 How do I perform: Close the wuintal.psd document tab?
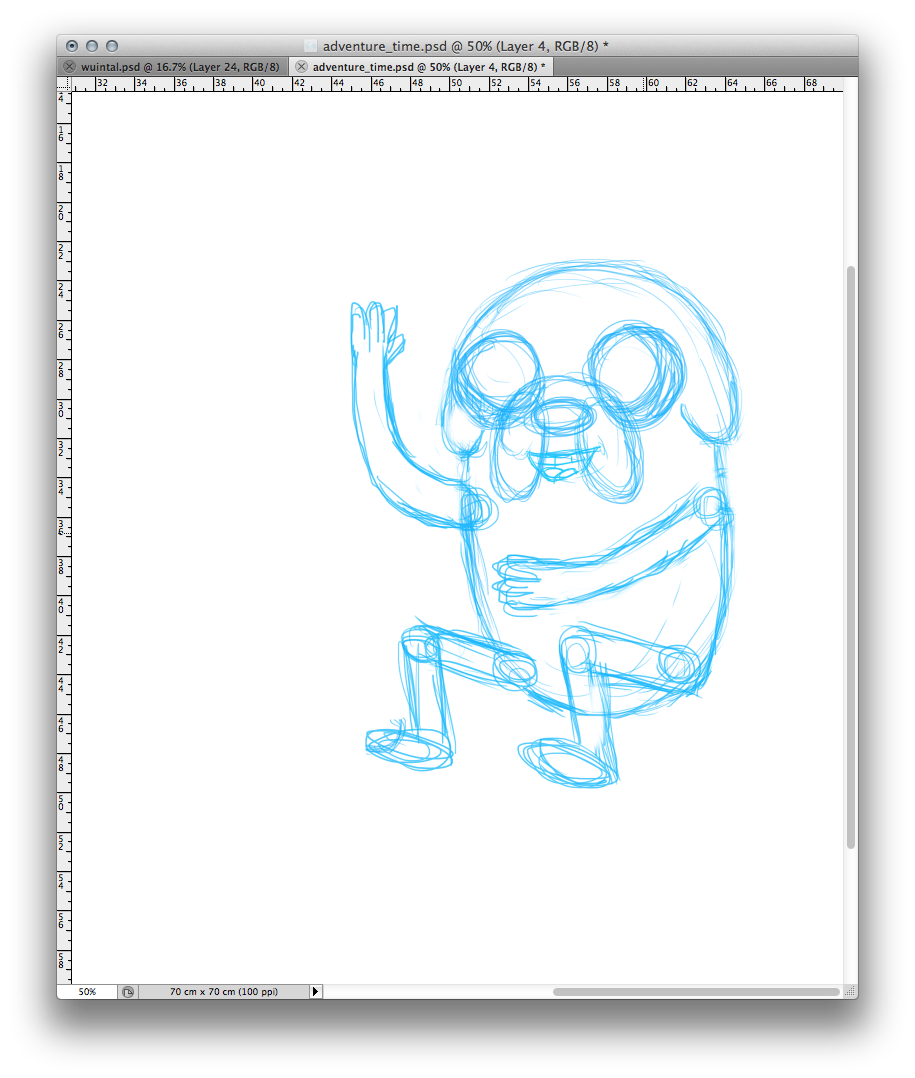(69, 66)
